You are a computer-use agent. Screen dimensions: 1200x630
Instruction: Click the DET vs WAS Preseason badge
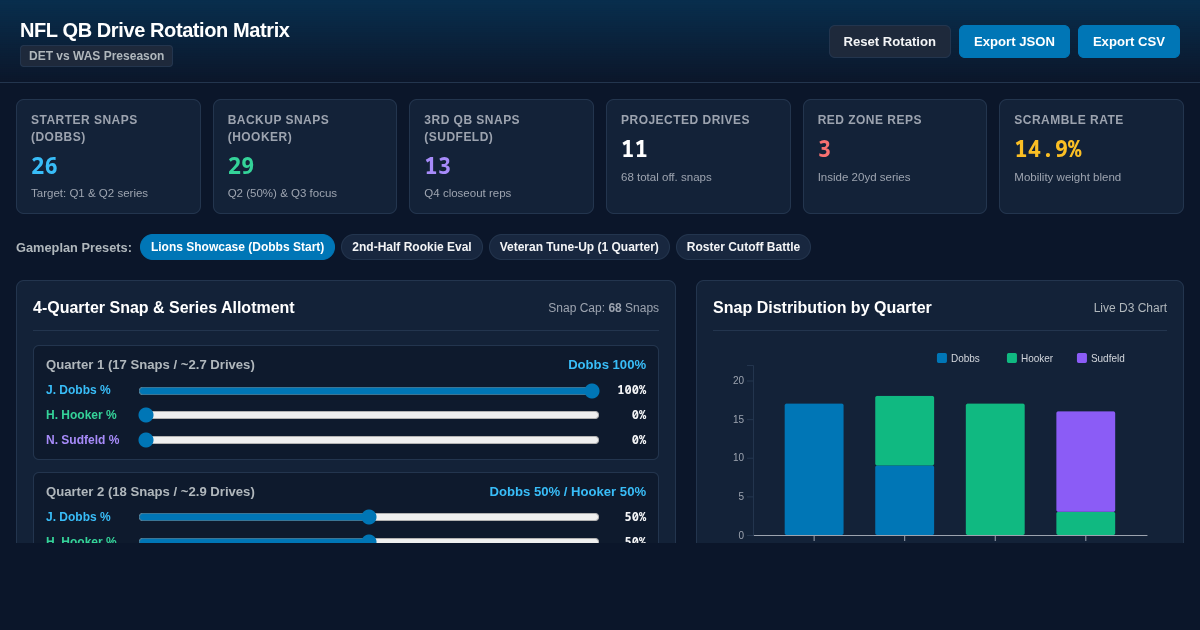pos(96,56)
